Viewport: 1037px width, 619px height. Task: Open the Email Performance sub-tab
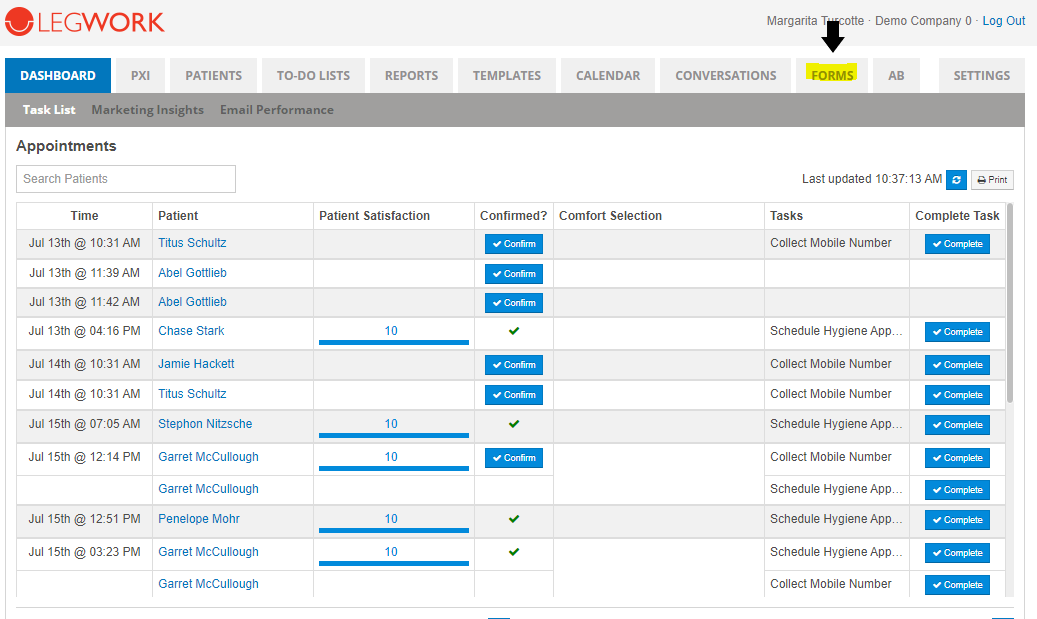tap(277, 110)
